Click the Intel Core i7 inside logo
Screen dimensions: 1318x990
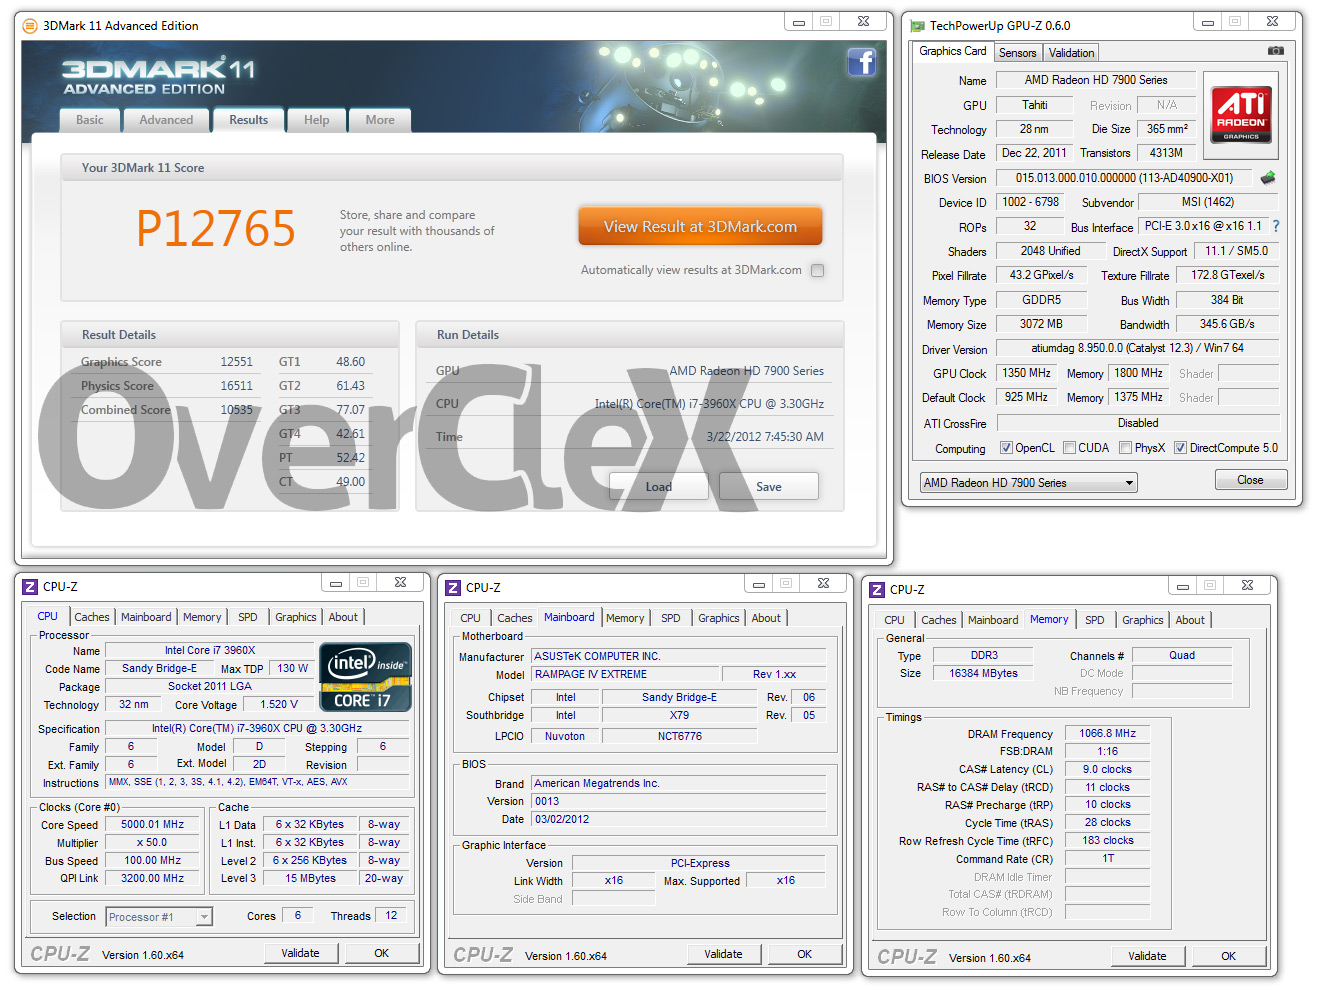click(x=365, y=677)
